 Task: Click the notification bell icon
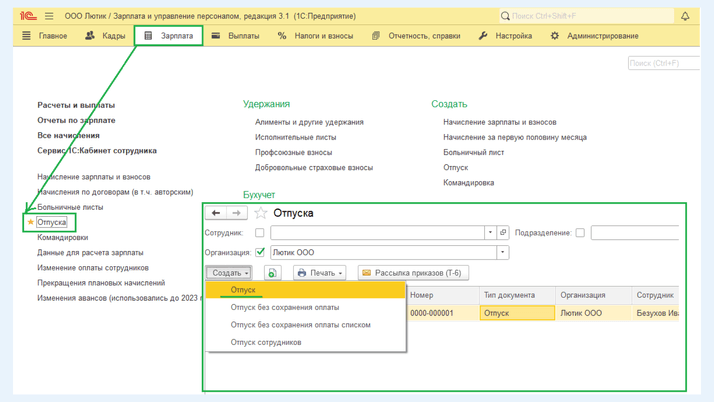coord(685,16)
